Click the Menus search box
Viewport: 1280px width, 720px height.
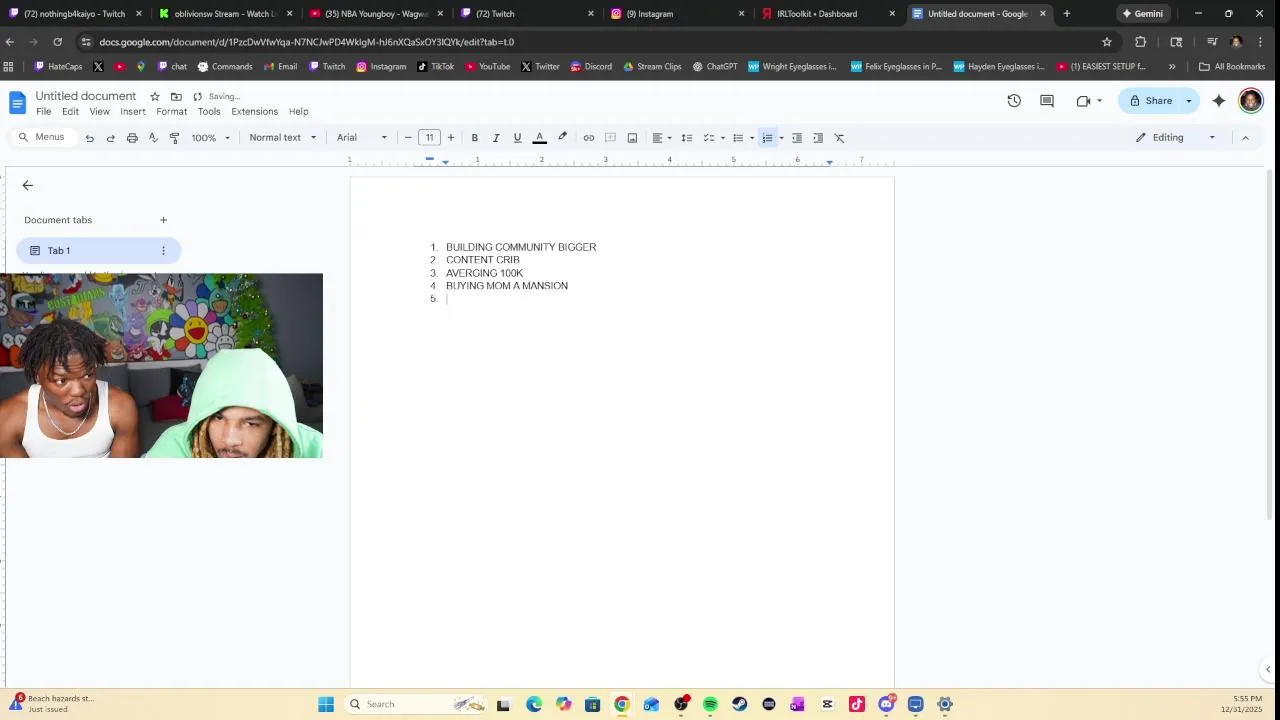[42, 137]
